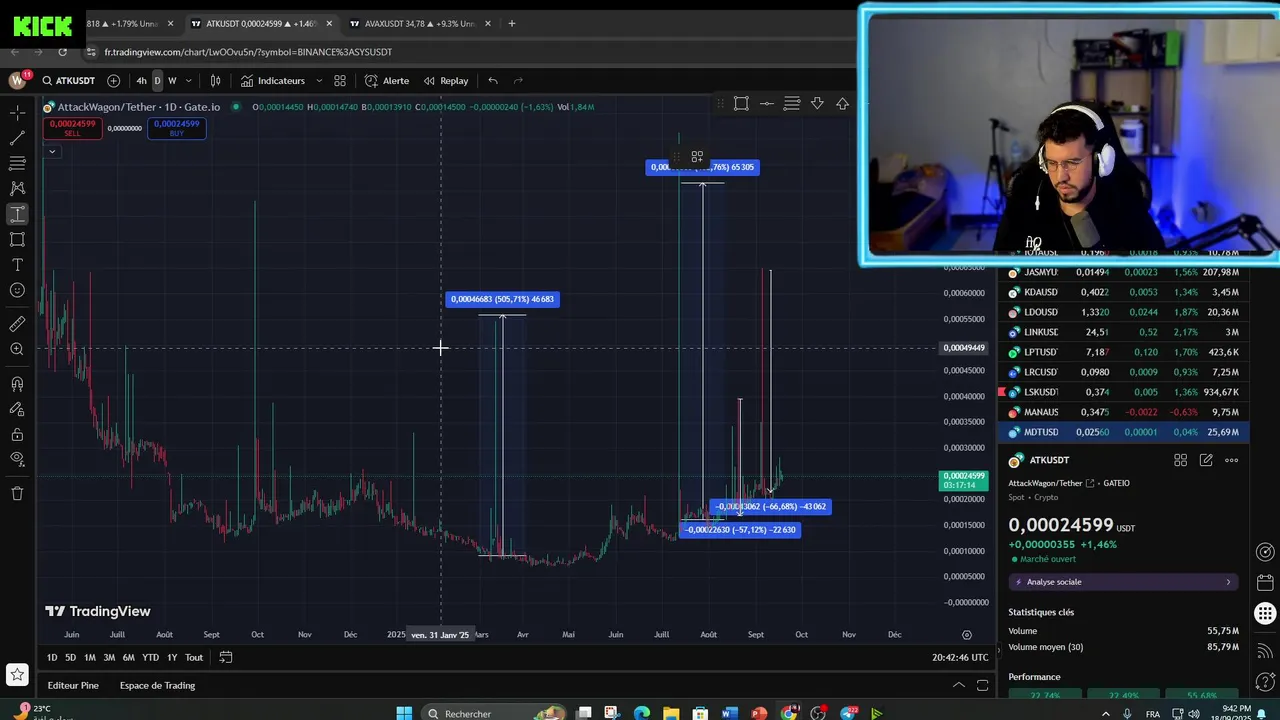1280x720 pixels.
Task: Select the trend line drawing tool
Action: point(17,137)
